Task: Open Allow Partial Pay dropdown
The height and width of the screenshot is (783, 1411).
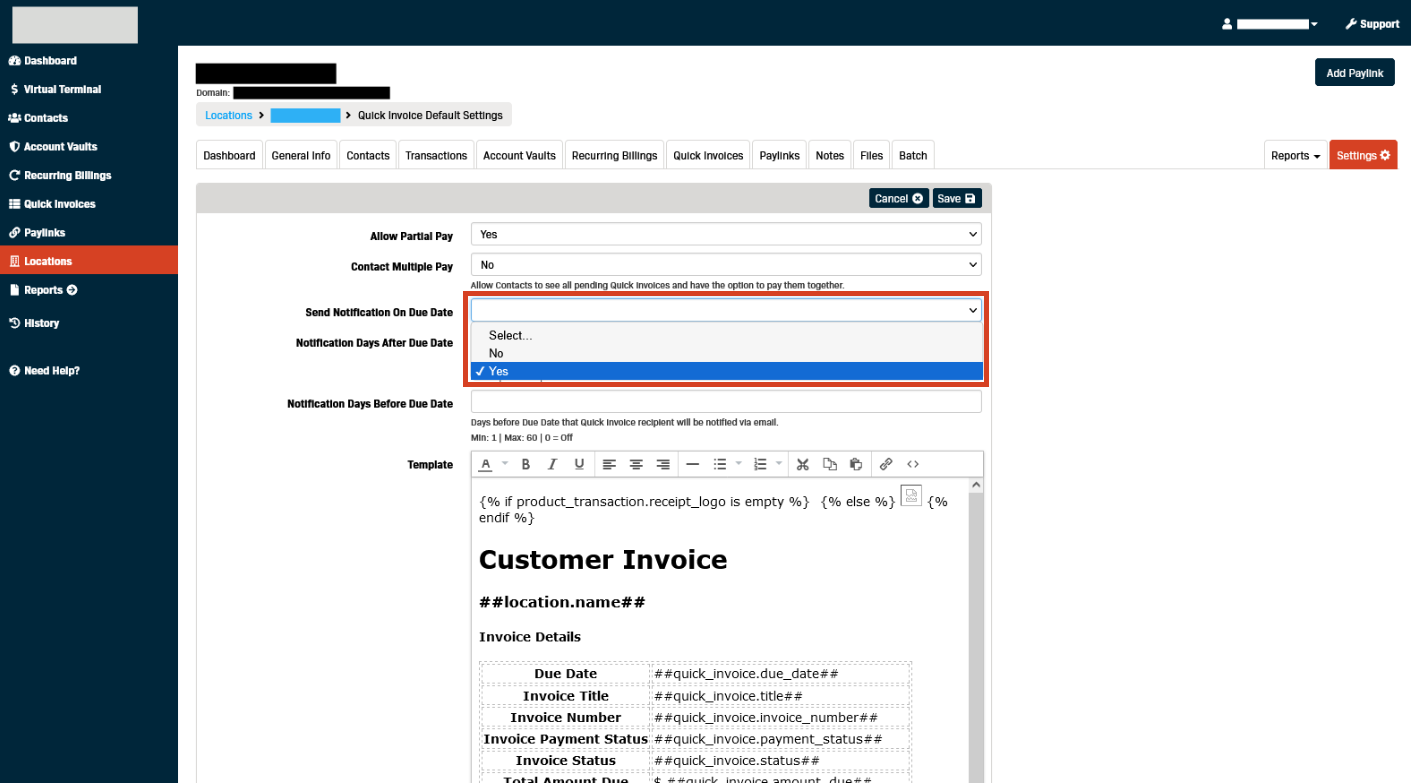Action: click(726, 234)
